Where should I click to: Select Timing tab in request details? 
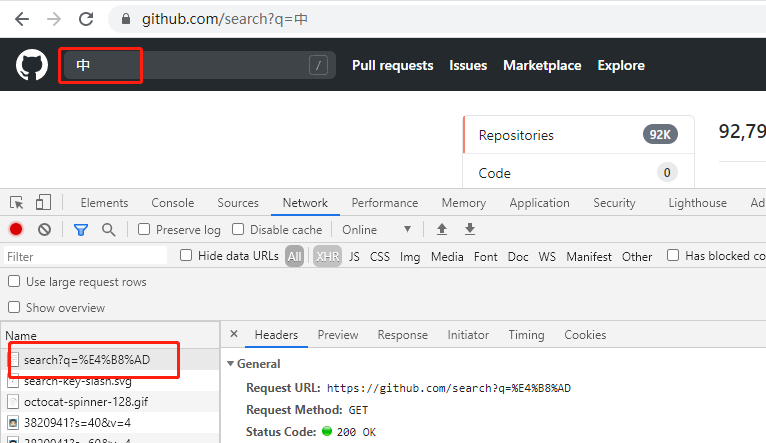pos(526,335)
